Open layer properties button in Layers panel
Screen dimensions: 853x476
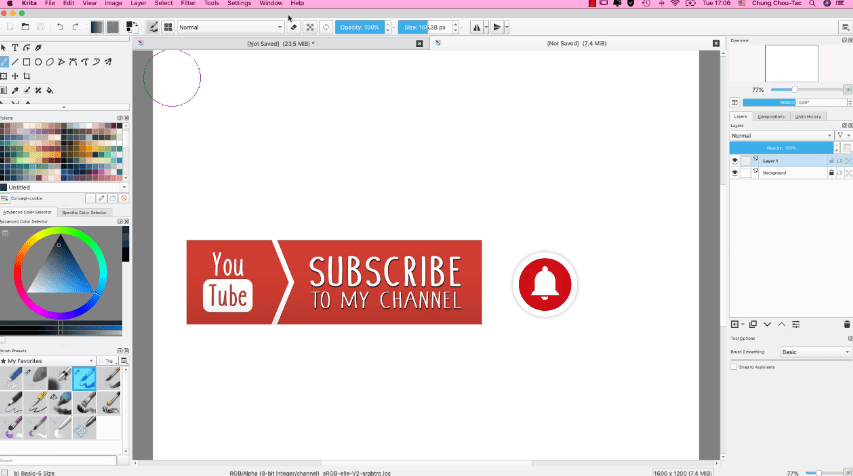point(796,324)
